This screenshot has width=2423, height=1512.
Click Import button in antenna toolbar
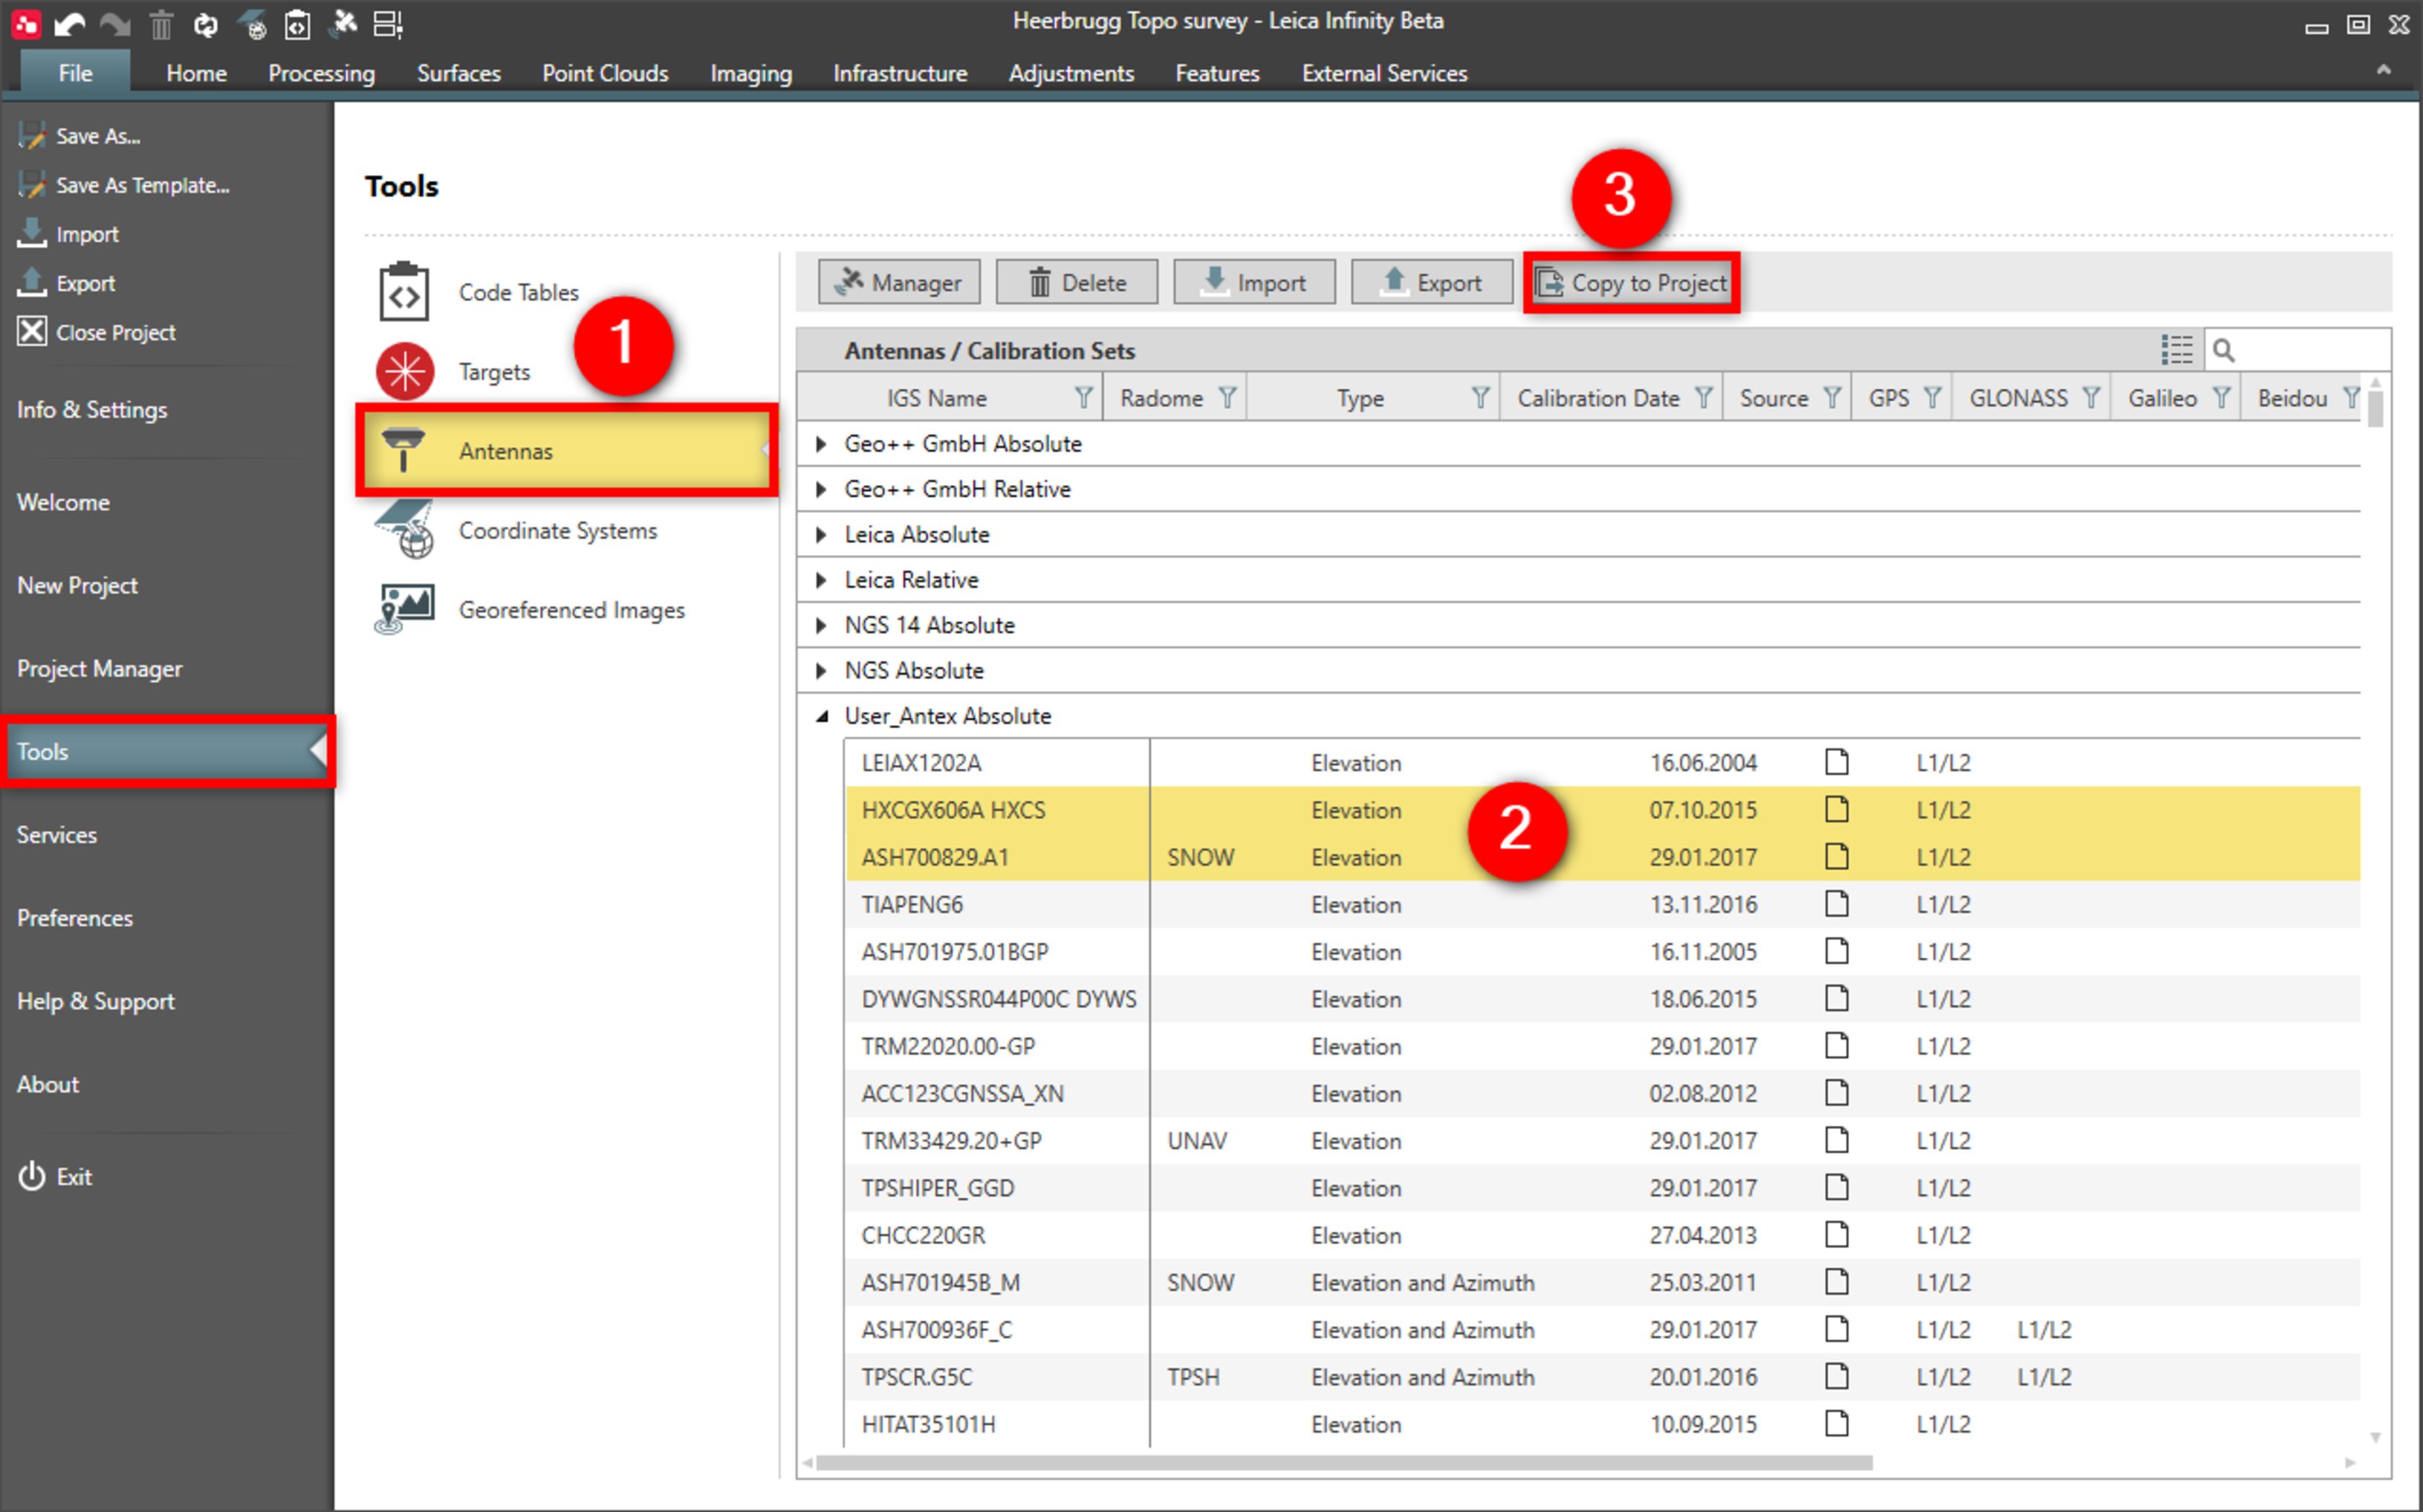coord(1254,282)
